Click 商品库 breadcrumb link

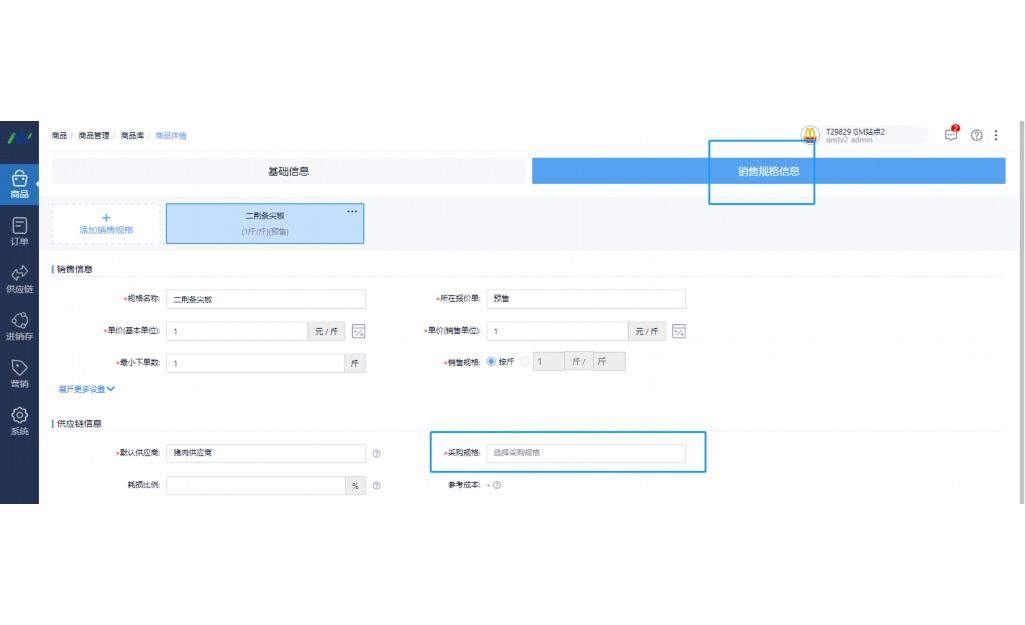pos(132,136)
